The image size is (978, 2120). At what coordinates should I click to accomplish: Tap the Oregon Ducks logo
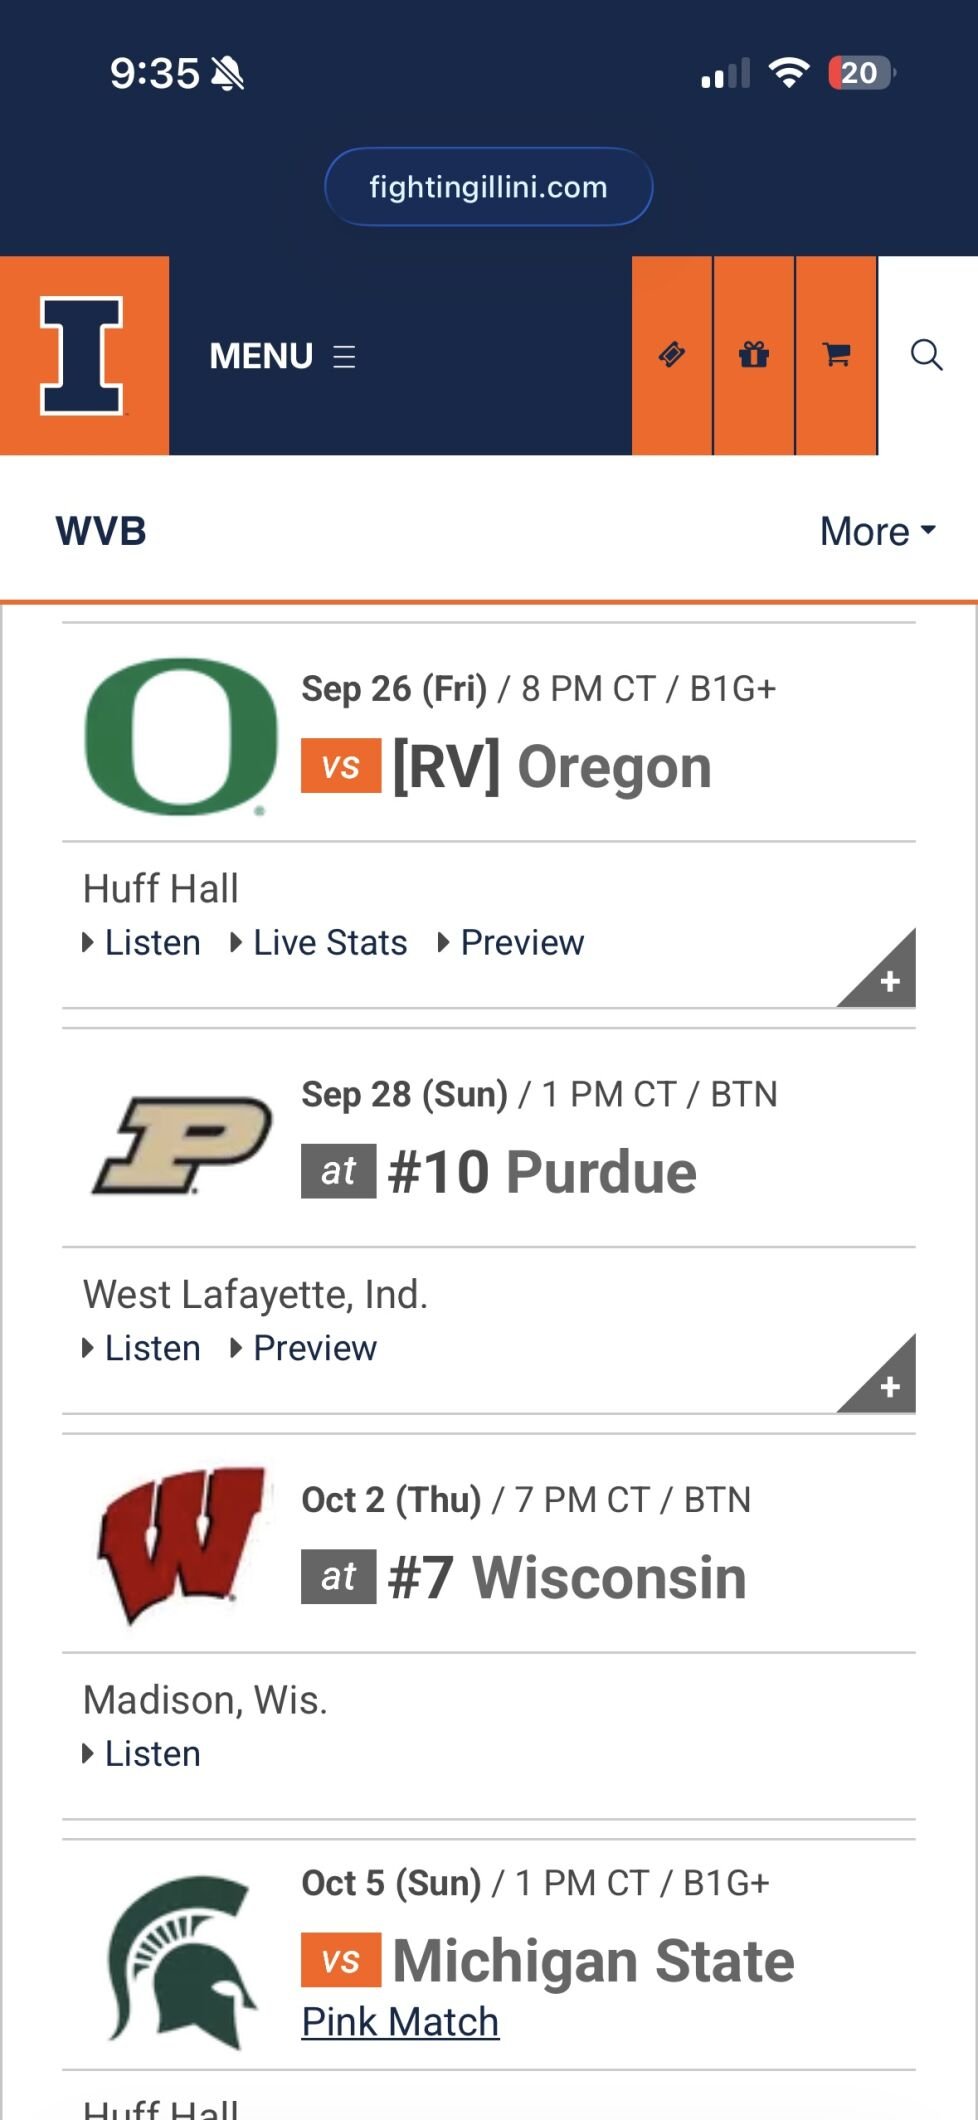click(181, 736)
